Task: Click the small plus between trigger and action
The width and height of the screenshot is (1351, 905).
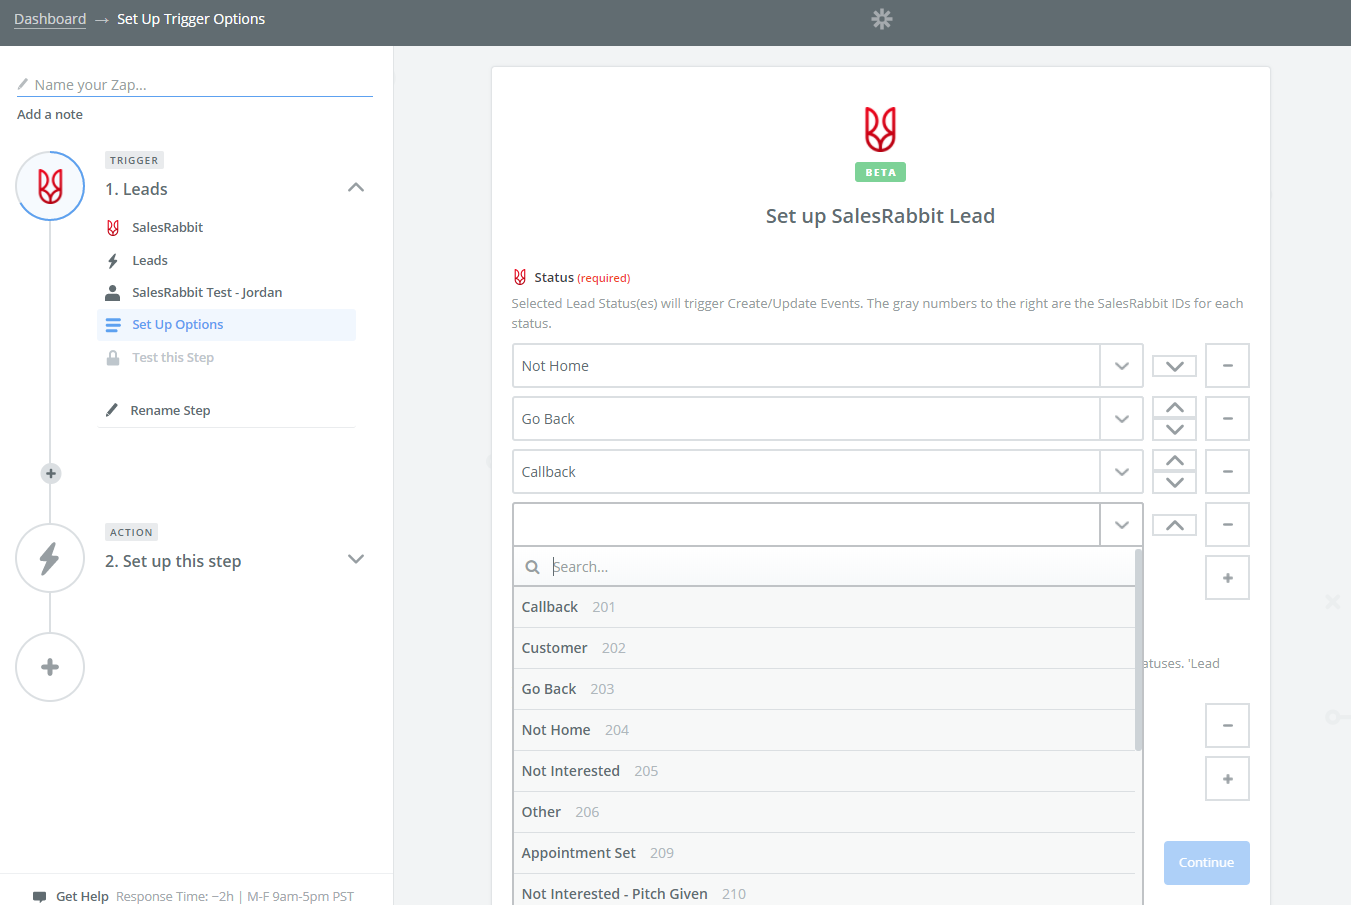Action: [x=51, y=473]
